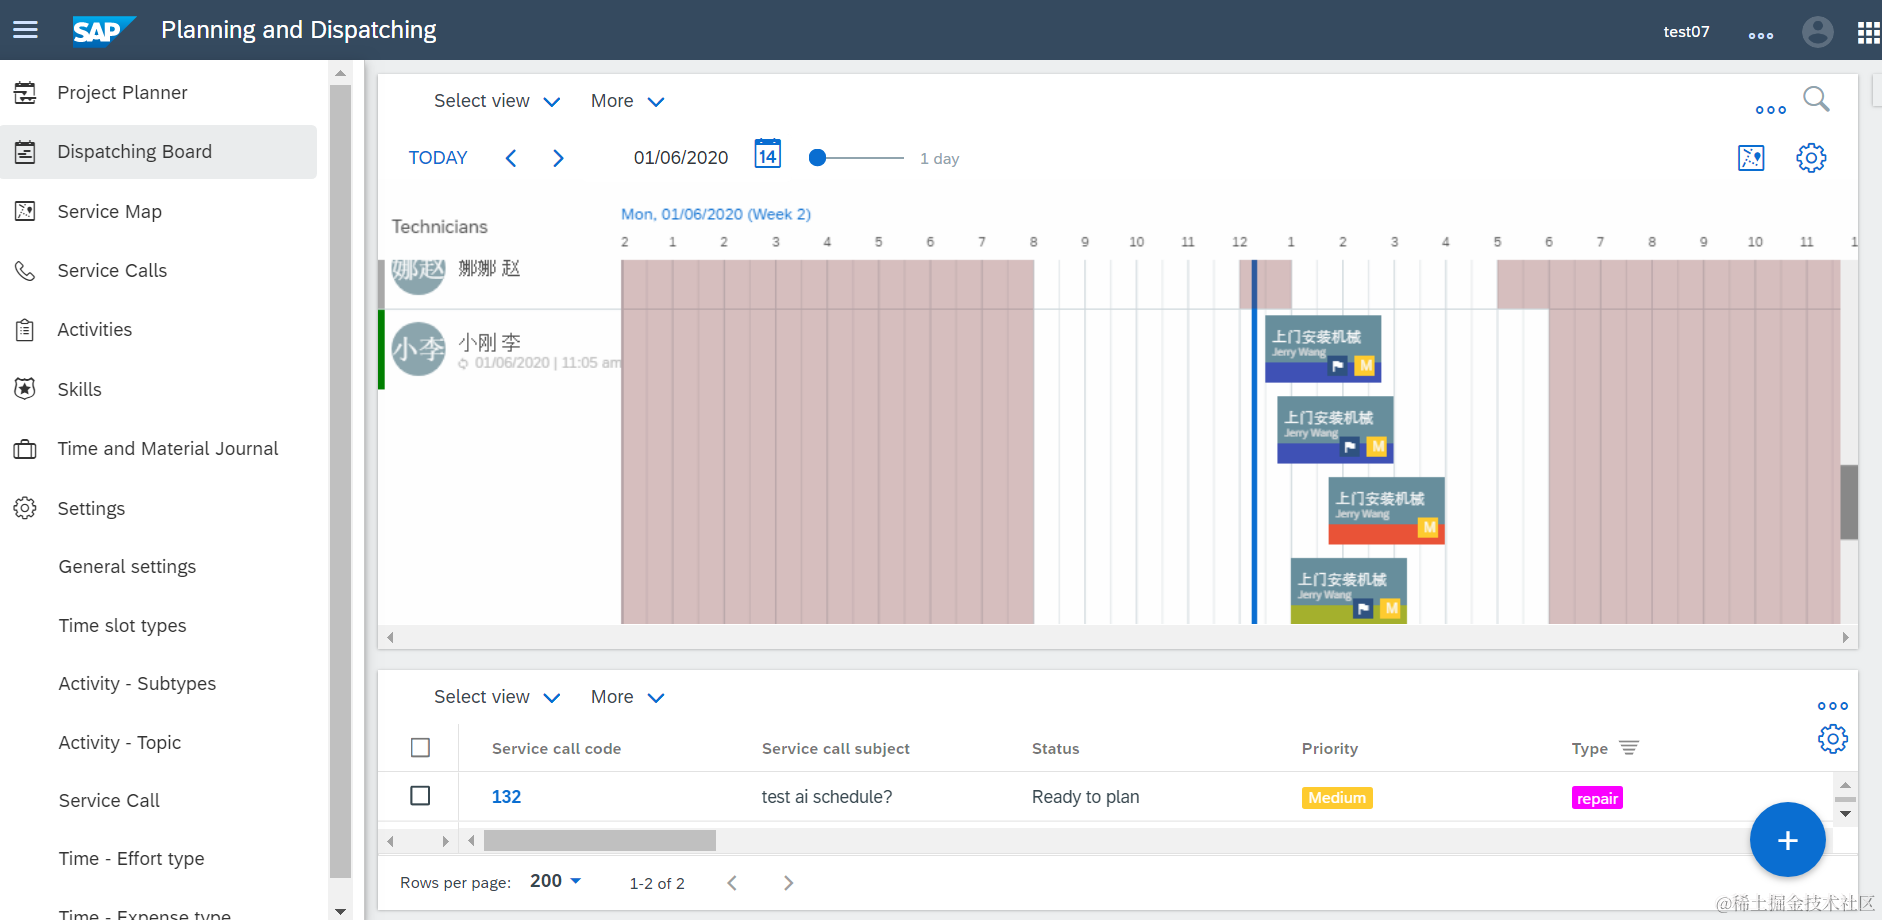Adjust the day range zoom slider

[x=818, y=158]
